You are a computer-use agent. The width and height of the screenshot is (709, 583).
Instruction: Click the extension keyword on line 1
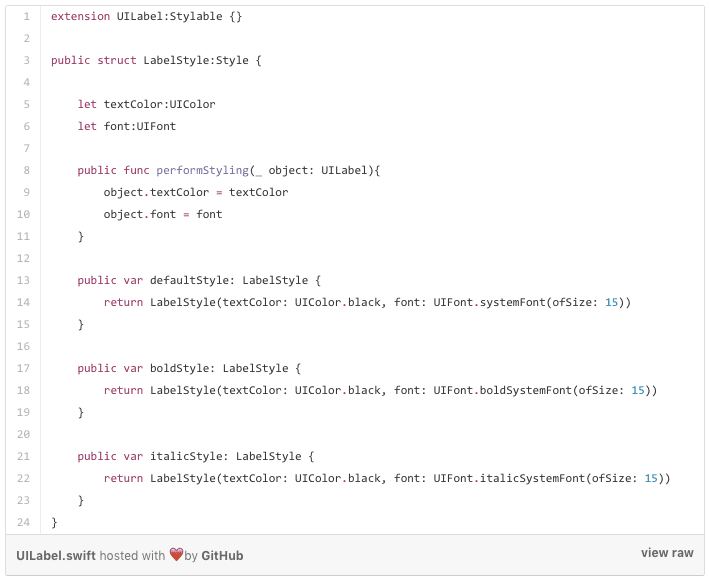click(80, 17)
